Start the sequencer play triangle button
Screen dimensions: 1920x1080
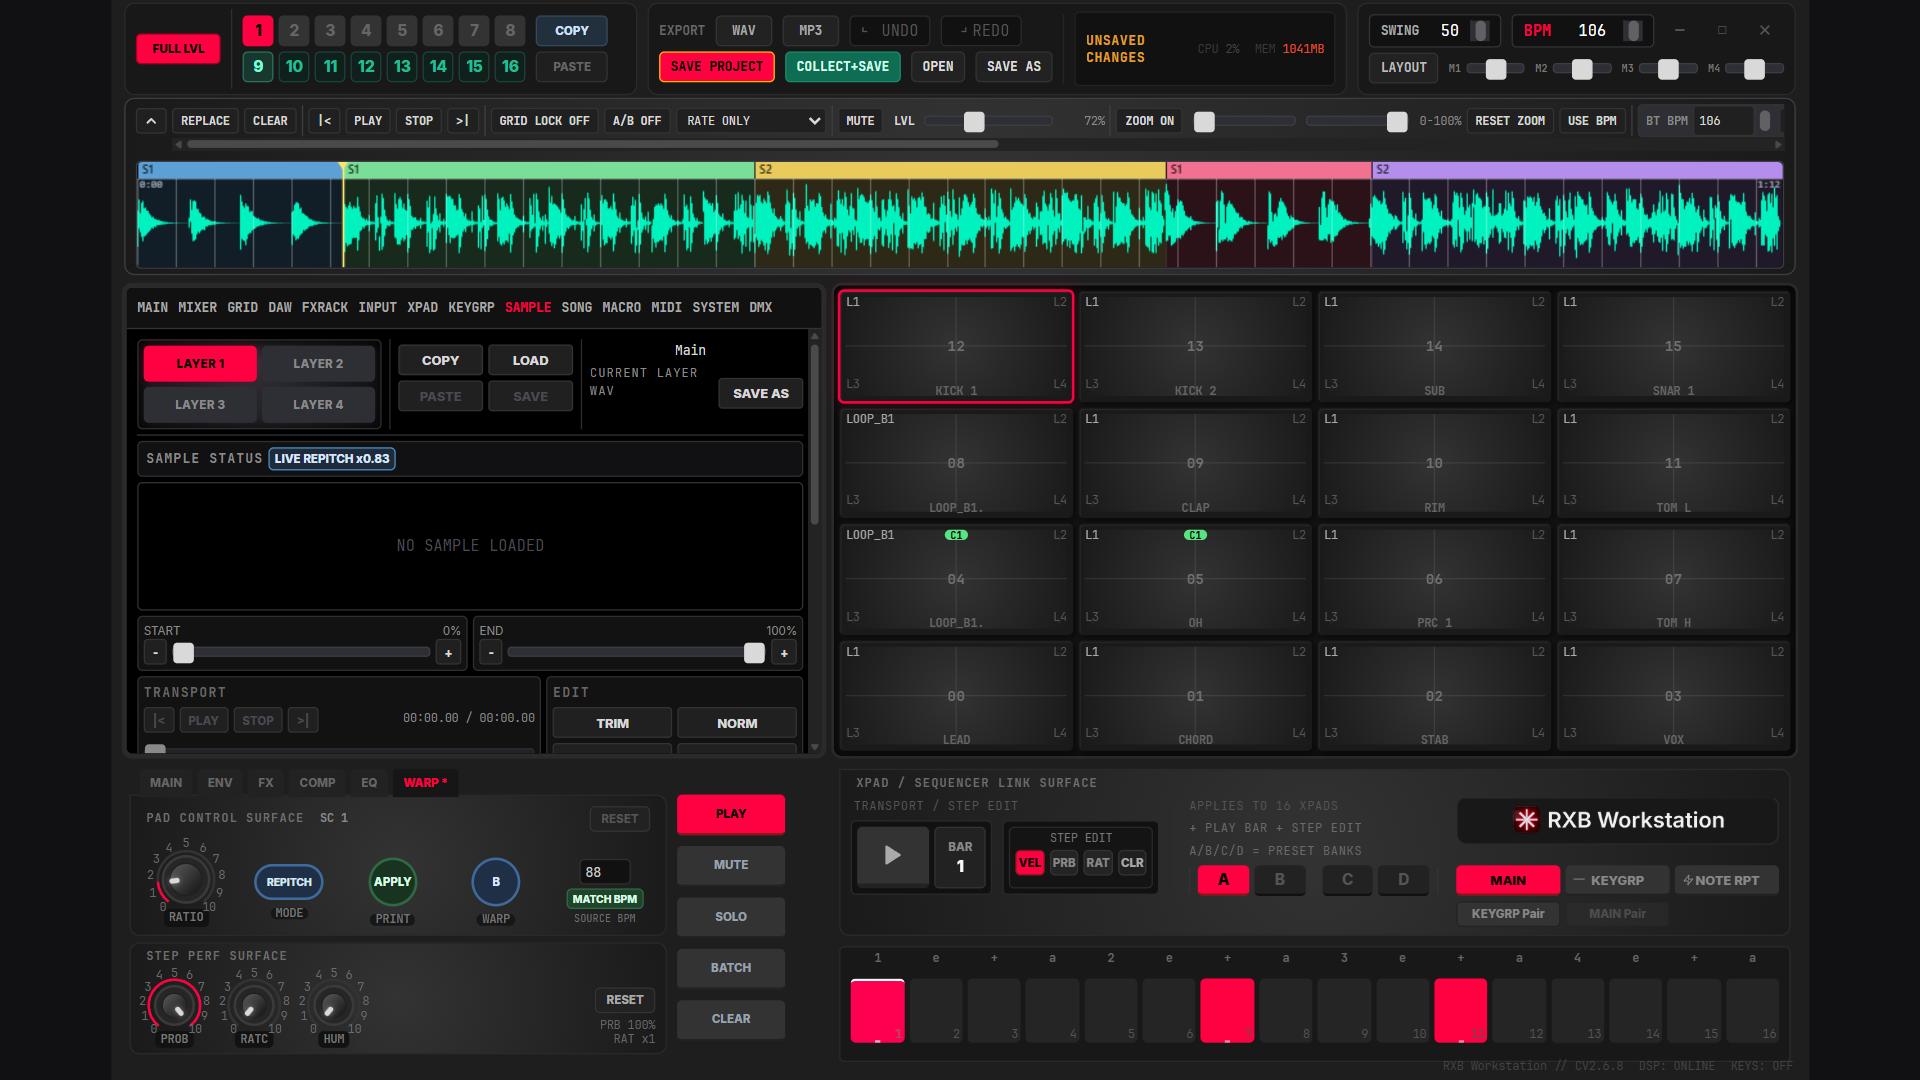point(892,855)
